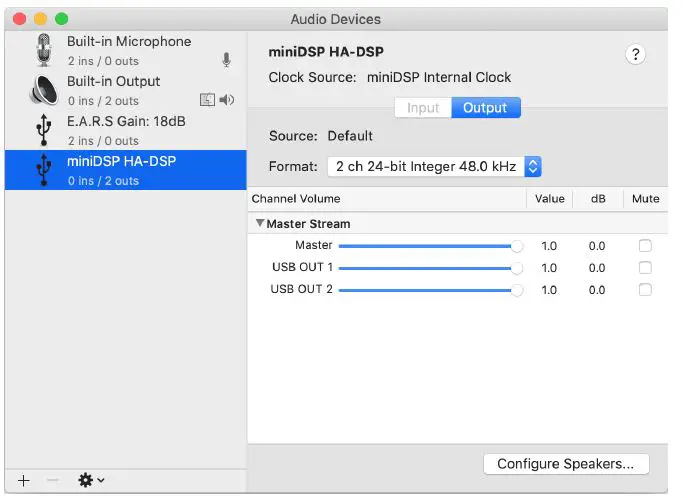Click the Source Default text
The height and width of the screenshot is (499, 682).
350,136
